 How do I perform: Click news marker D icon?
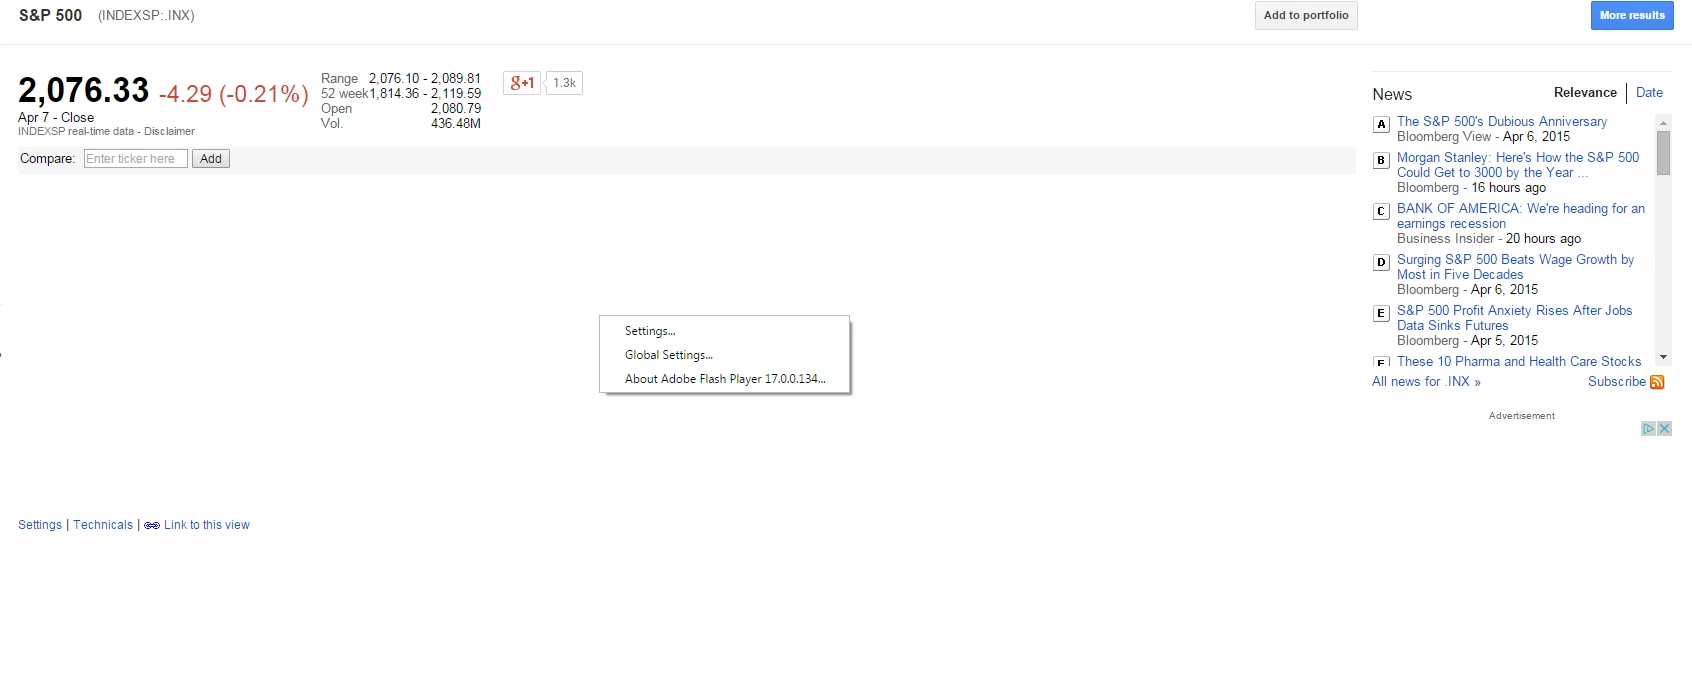1381,262
